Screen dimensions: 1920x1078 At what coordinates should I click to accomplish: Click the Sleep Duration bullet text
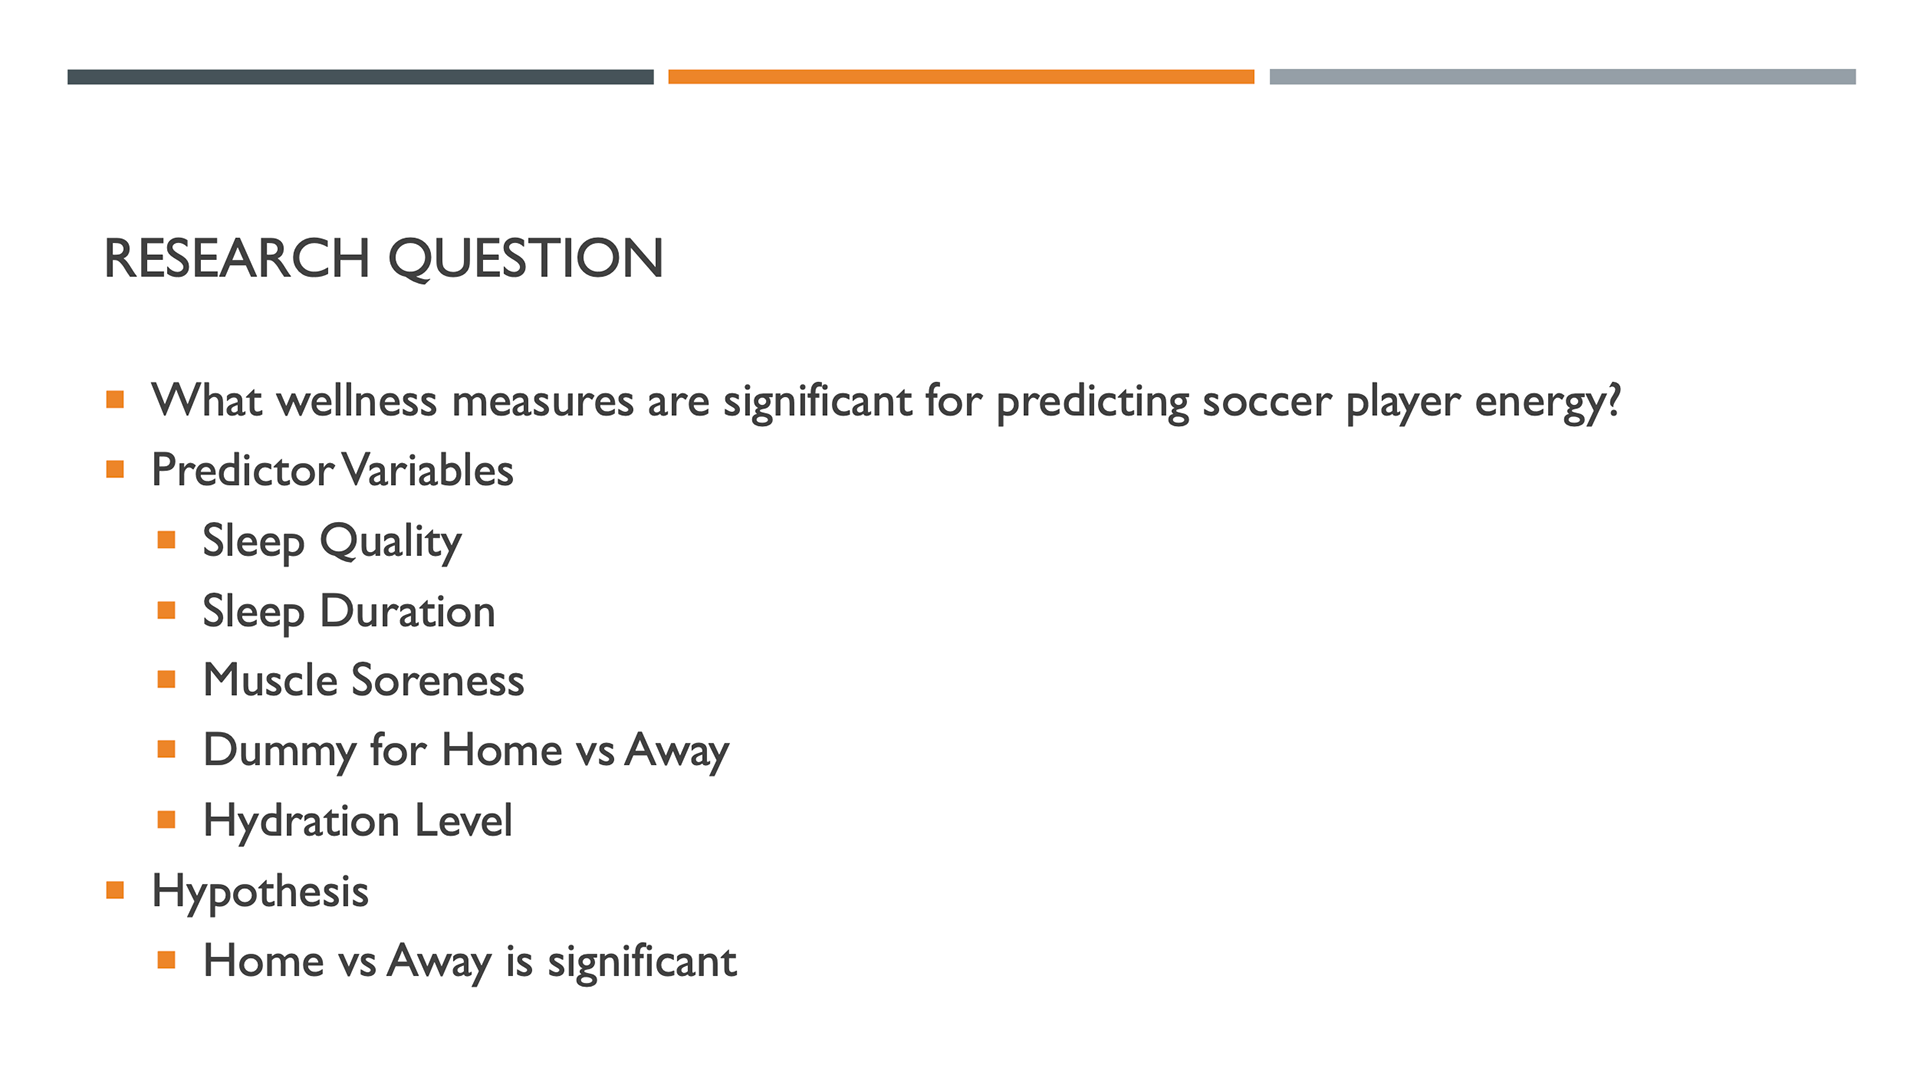tap(349, 612)
